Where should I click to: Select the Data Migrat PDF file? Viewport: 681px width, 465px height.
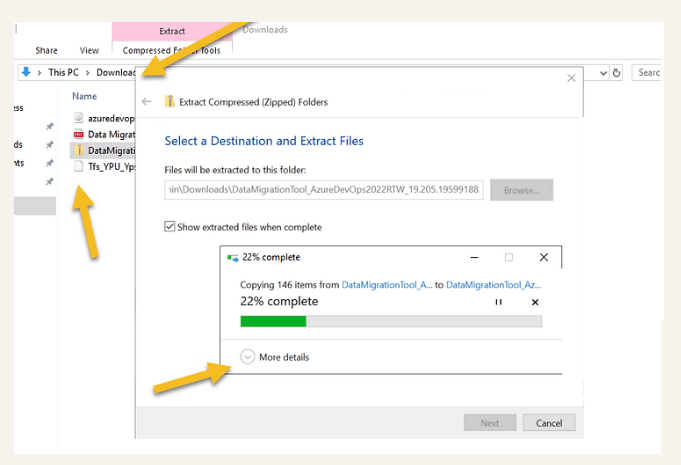pos(103,134)
